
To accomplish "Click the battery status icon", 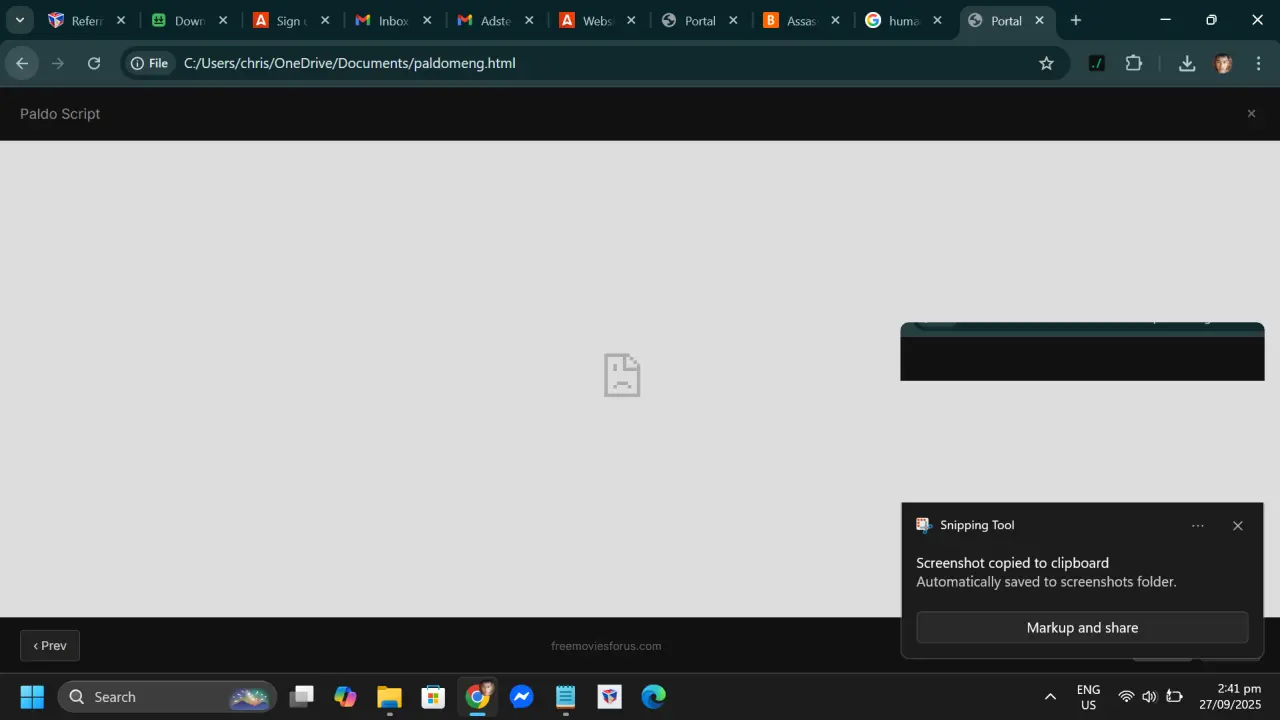I will [x=1175, y=697].
